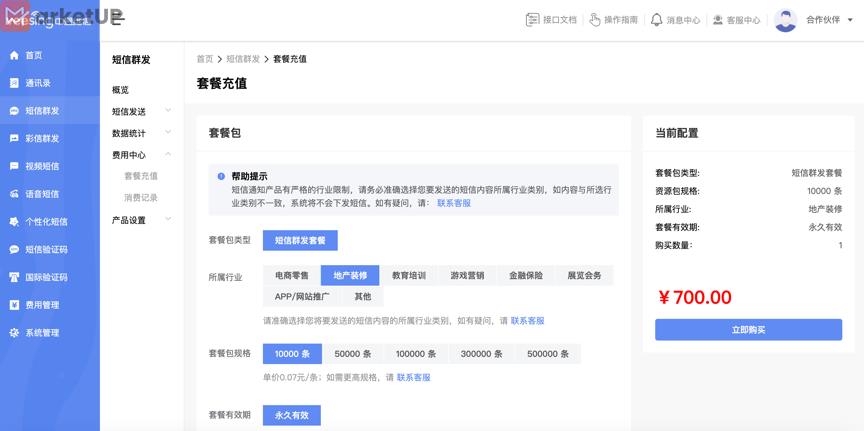Image resolution: width=864 pixels, height=431 pixels.
Task: Click the 短信验证码 sidebar icon
Action: tap(14, 250)
